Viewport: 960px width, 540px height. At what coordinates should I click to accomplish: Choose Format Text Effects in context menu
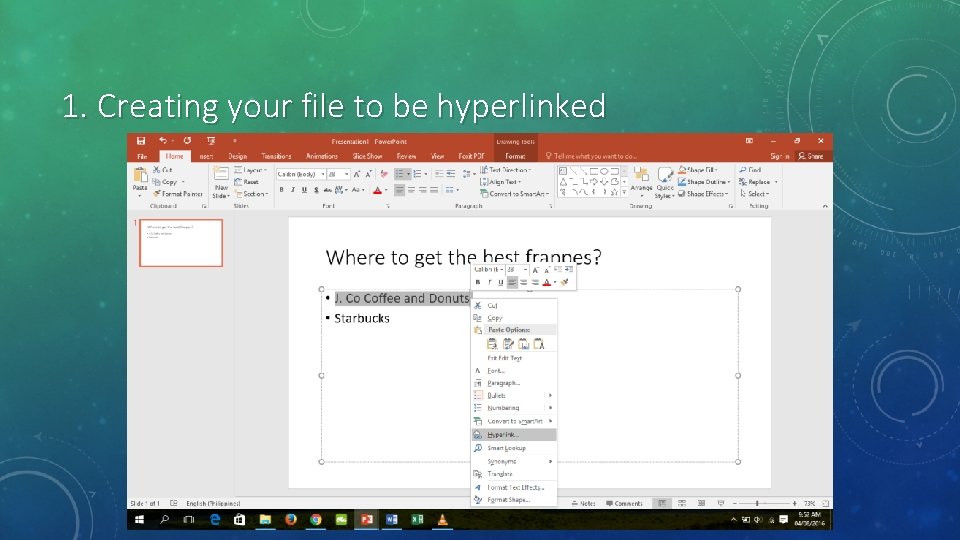click(515, 487)
